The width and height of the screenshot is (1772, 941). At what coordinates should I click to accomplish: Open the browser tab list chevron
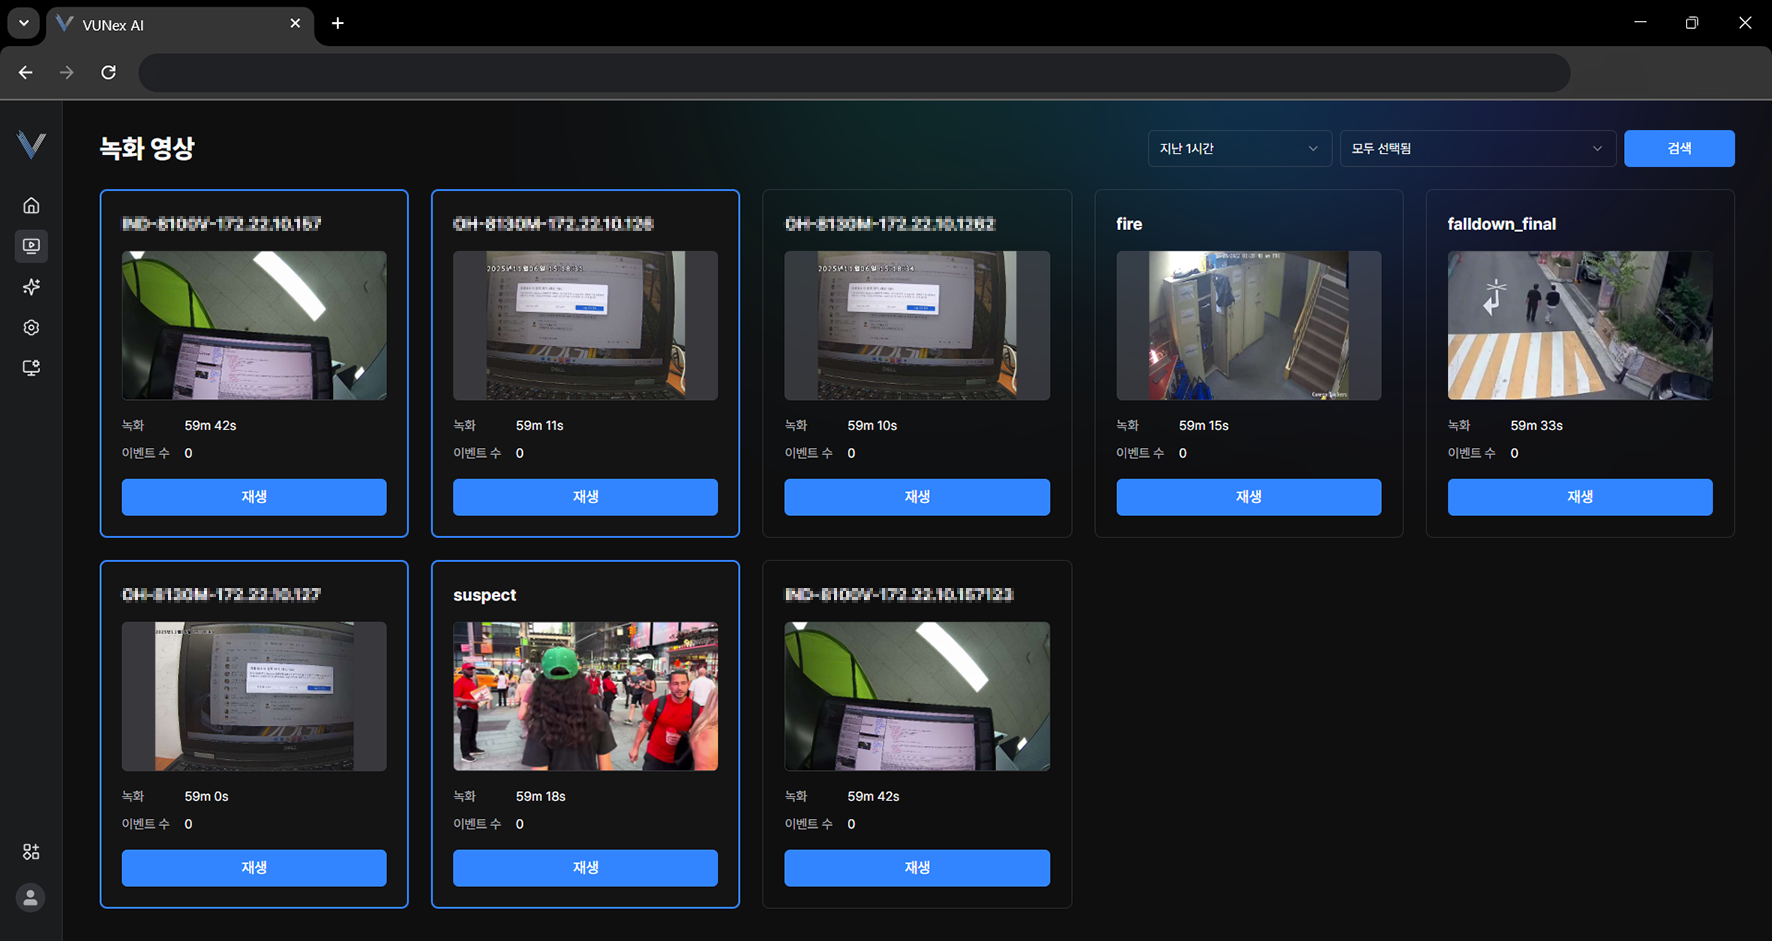tap(23, 23)
